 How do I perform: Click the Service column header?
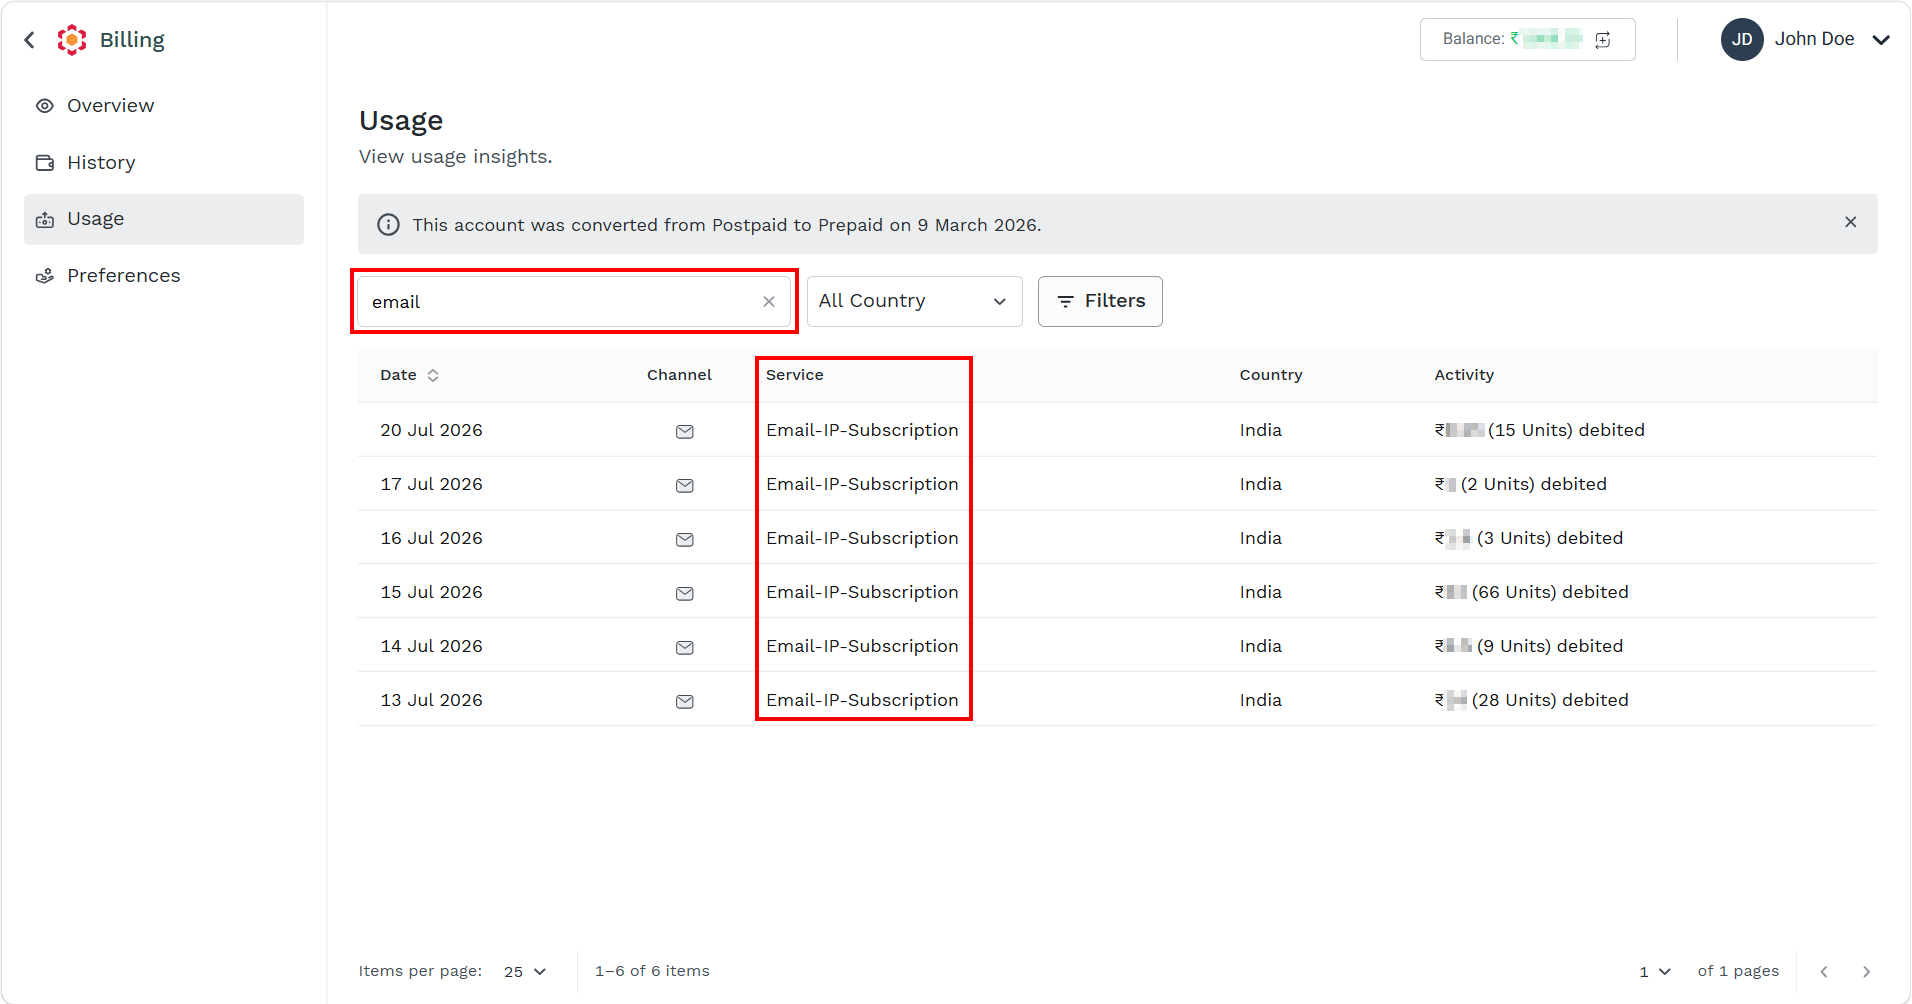coord(795,375)
